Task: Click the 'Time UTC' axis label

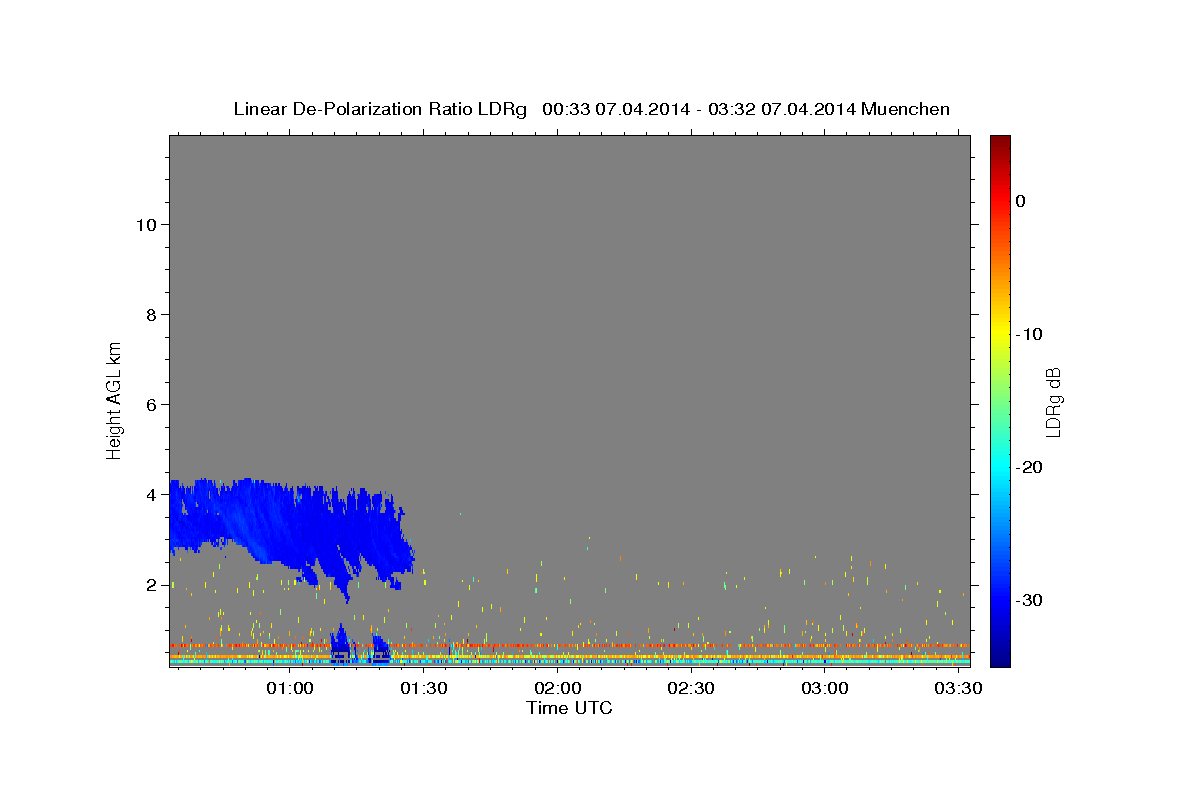Action: [x=569, y=708]
